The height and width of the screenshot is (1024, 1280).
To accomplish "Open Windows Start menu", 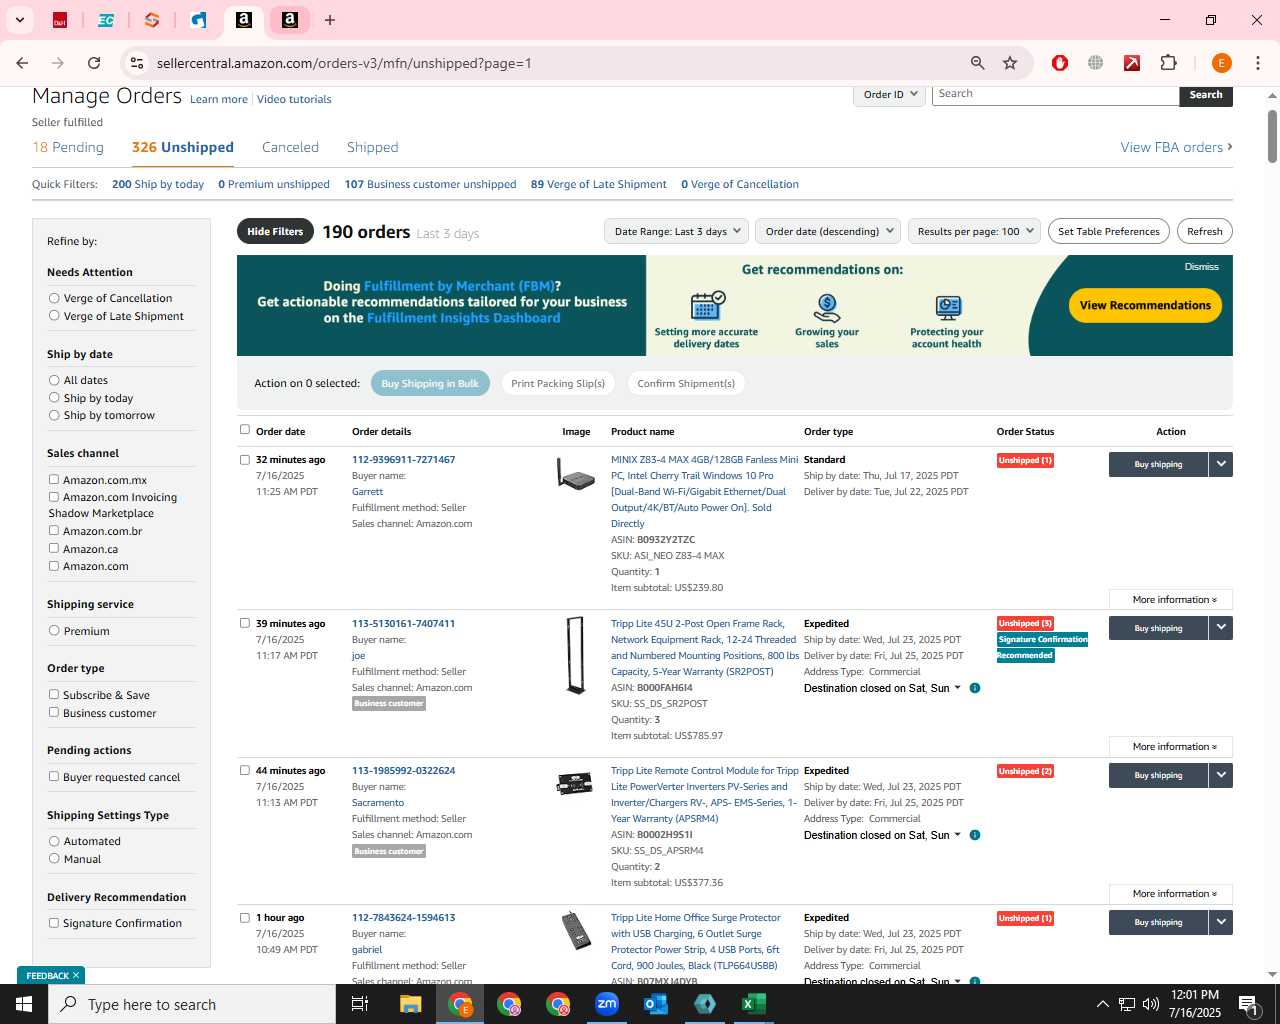I will [24, 1004].
